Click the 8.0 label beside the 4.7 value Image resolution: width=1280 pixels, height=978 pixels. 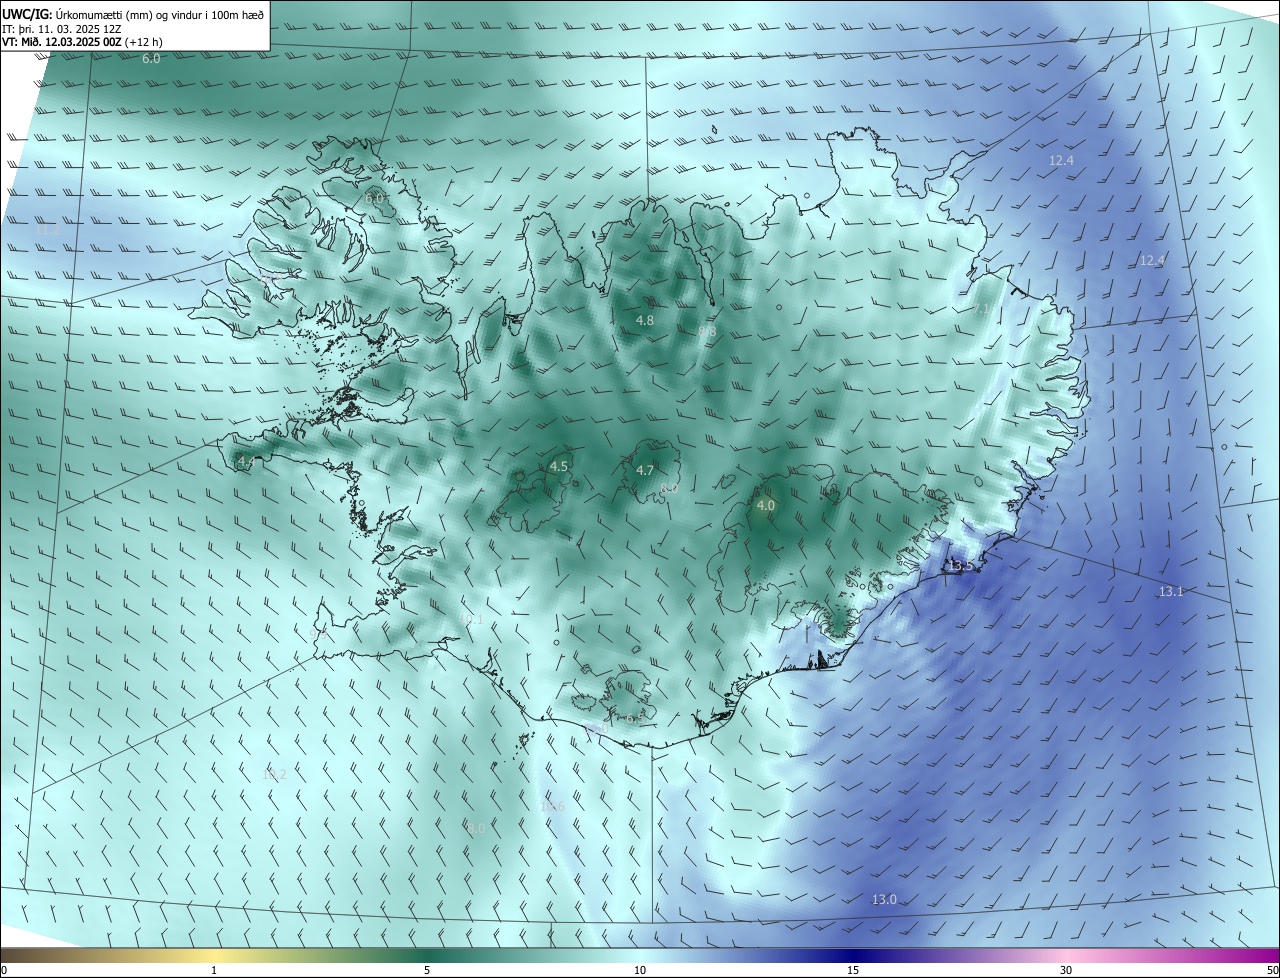tap(669, 488)
